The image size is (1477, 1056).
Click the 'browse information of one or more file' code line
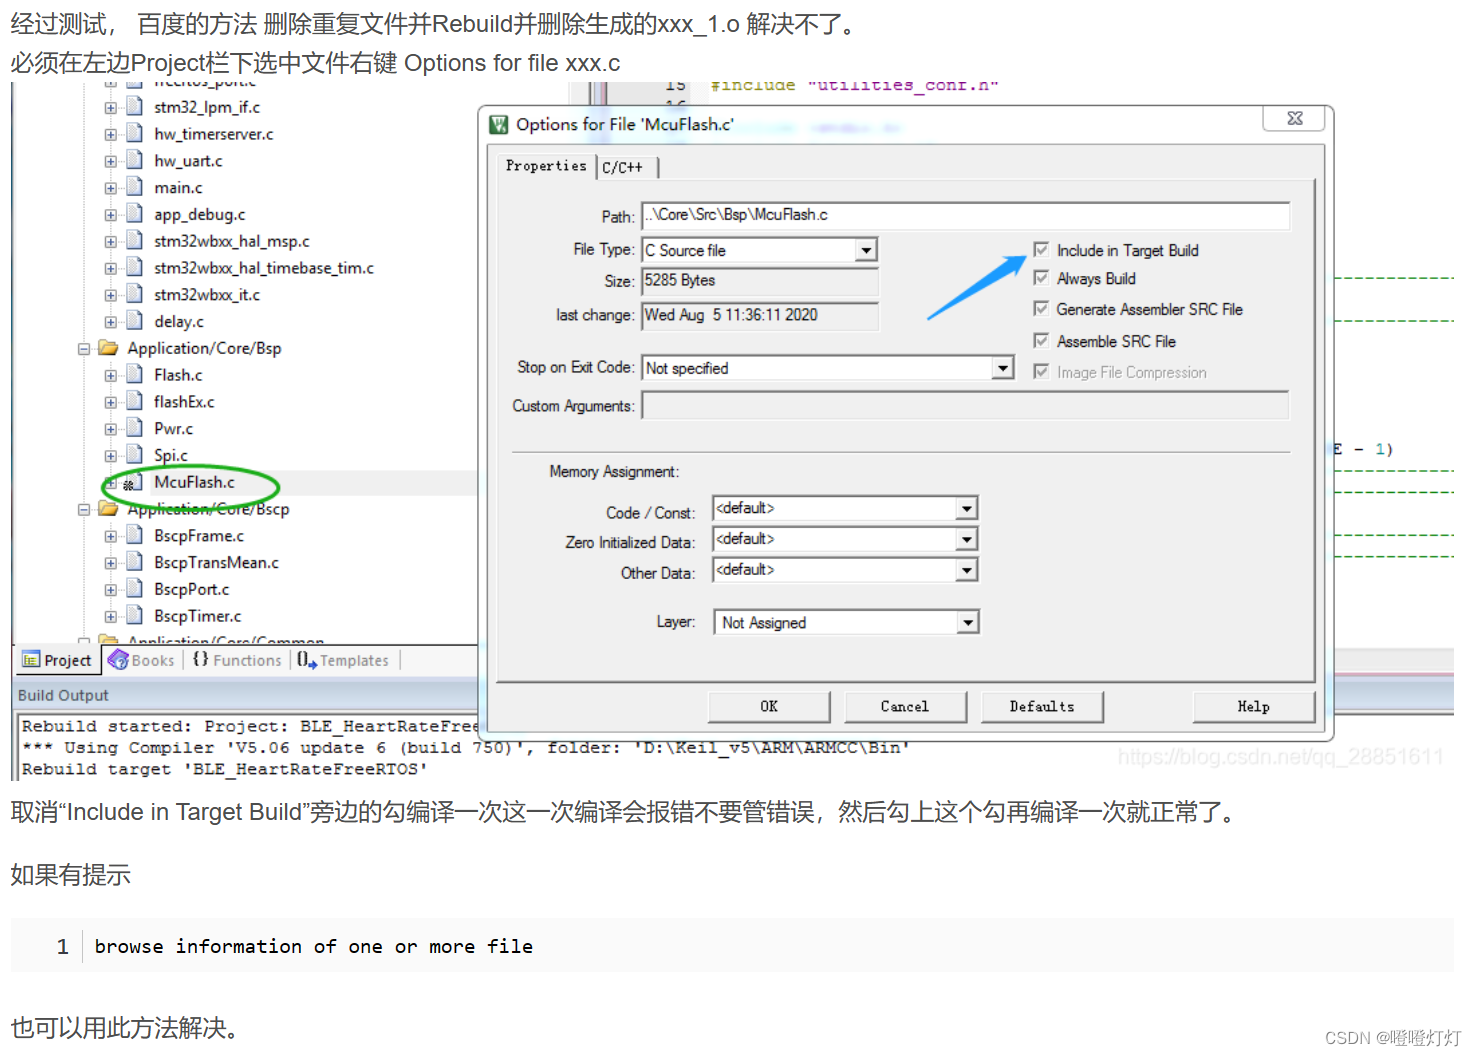point(314,946)
